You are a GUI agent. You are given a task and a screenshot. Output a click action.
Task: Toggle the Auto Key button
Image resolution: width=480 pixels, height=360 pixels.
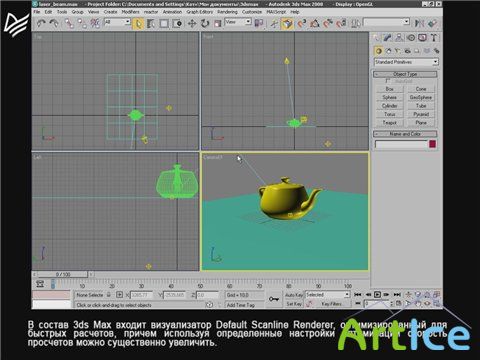(294, 295)
